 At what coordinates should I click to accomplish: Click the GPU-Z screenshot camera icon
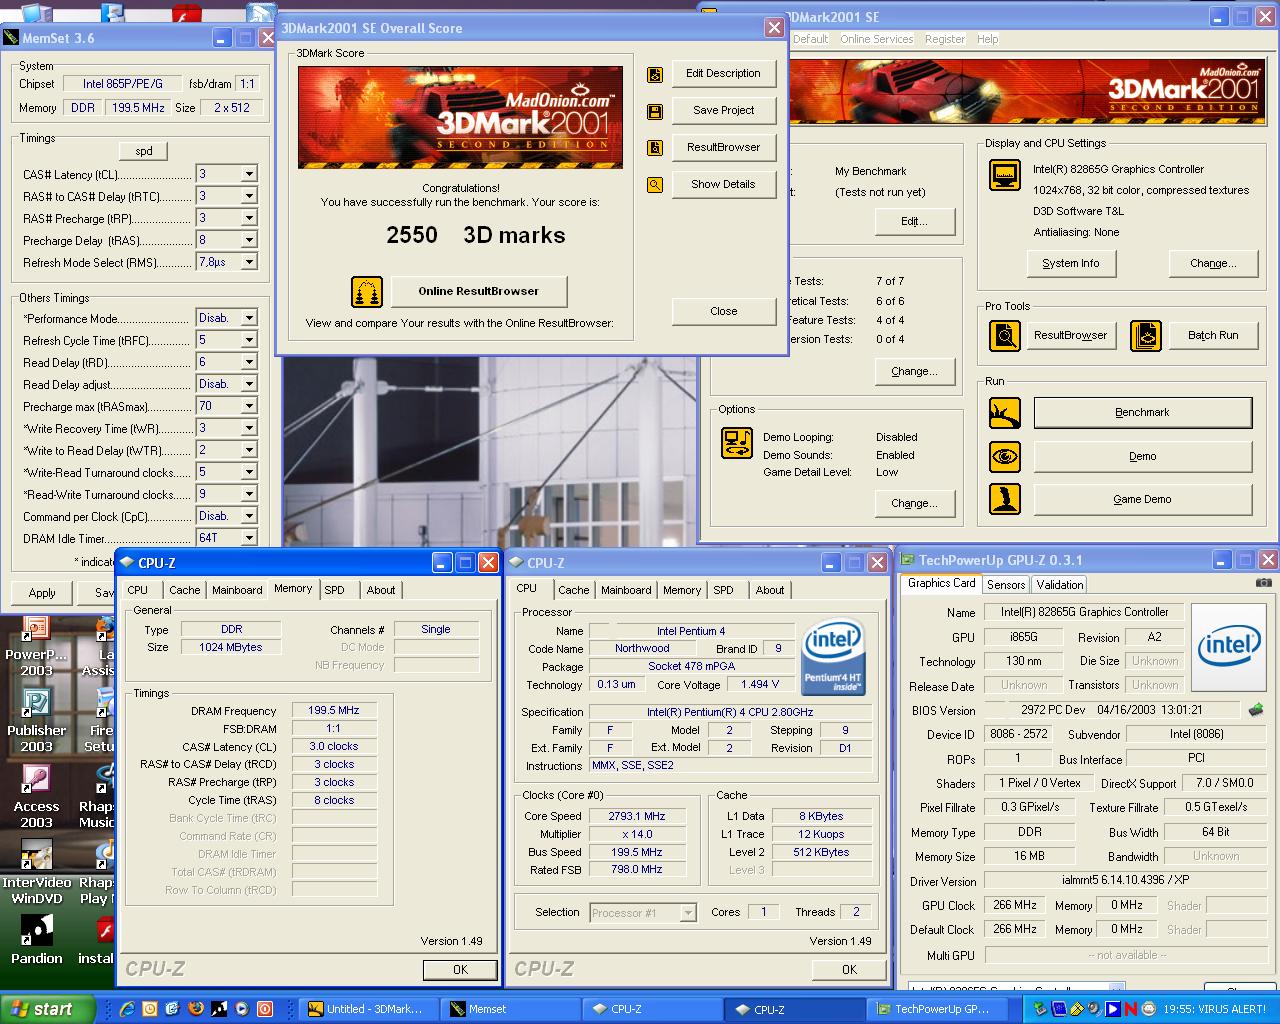(1264, 583)
